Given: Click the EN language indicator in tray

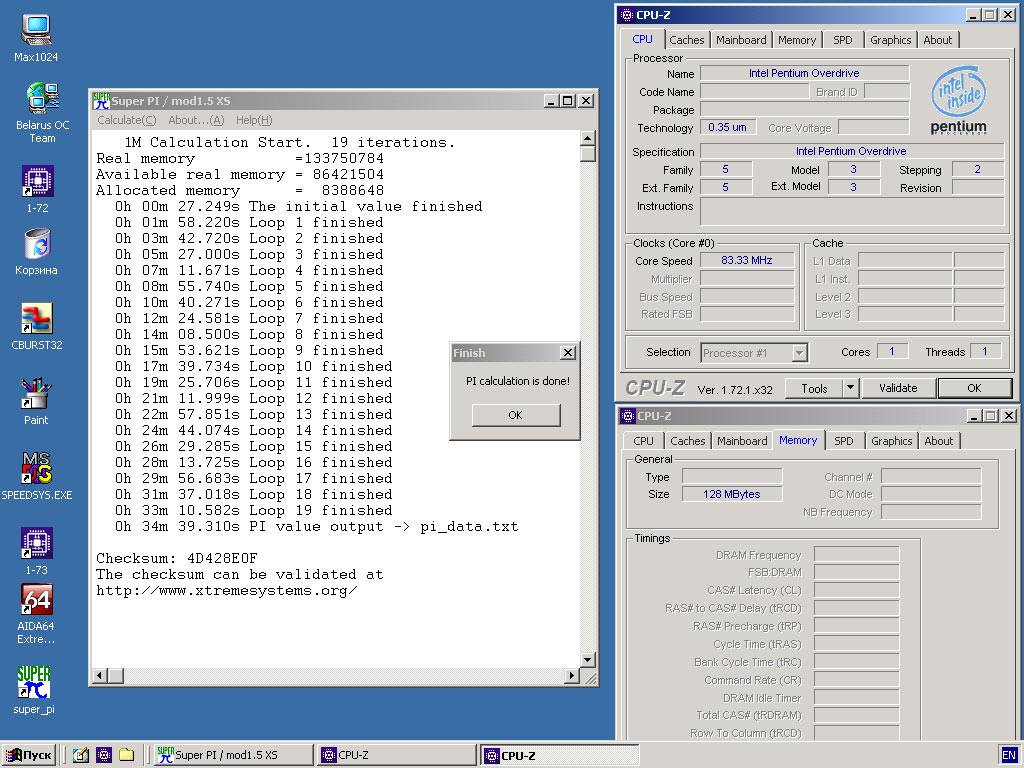Looking at the screenshot, I should pos(1009,755).
